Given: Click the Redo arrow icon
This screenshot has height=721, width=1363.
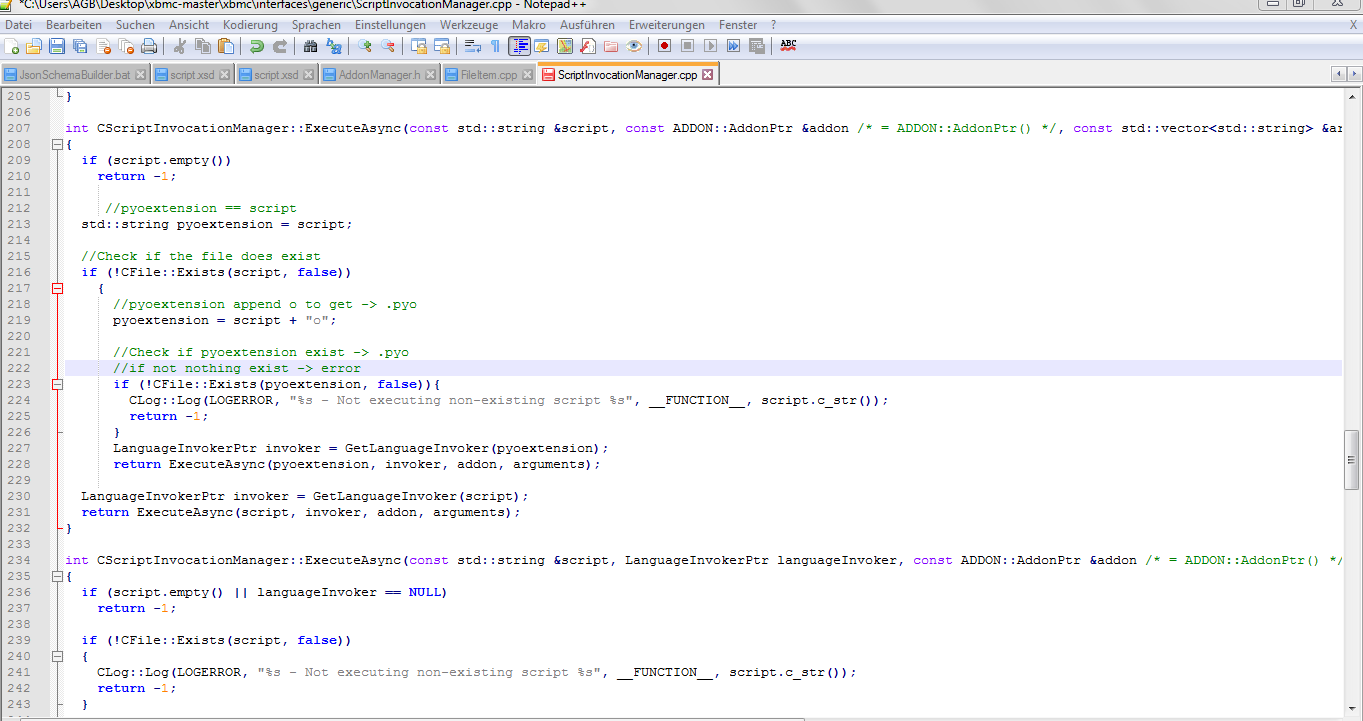Looking at the screenshot, I should point(280,46).
